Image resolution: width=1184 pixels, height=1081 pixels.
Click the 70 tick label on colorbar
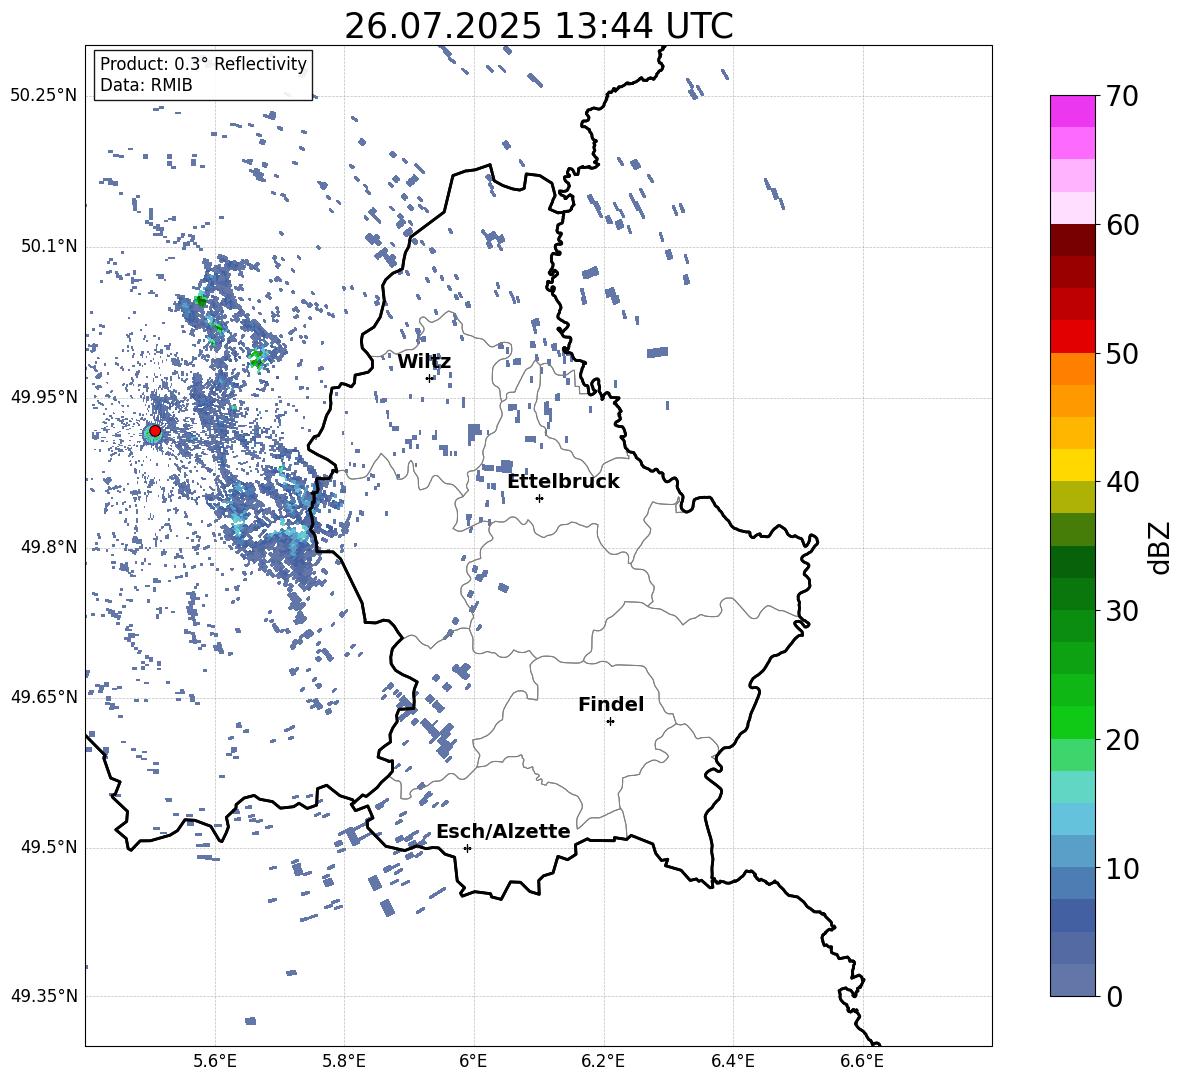click(1122, 96)
